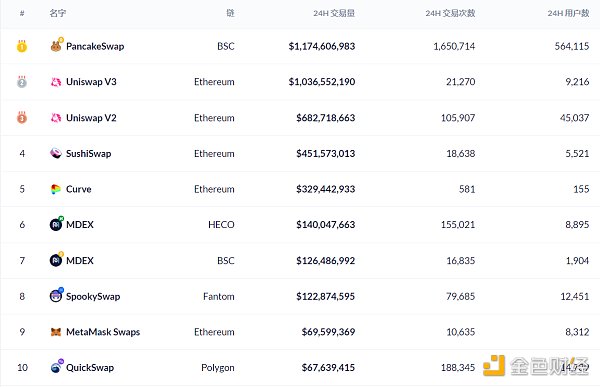
Task: Click the Curve rainbow logo icon
Action: 56,189
